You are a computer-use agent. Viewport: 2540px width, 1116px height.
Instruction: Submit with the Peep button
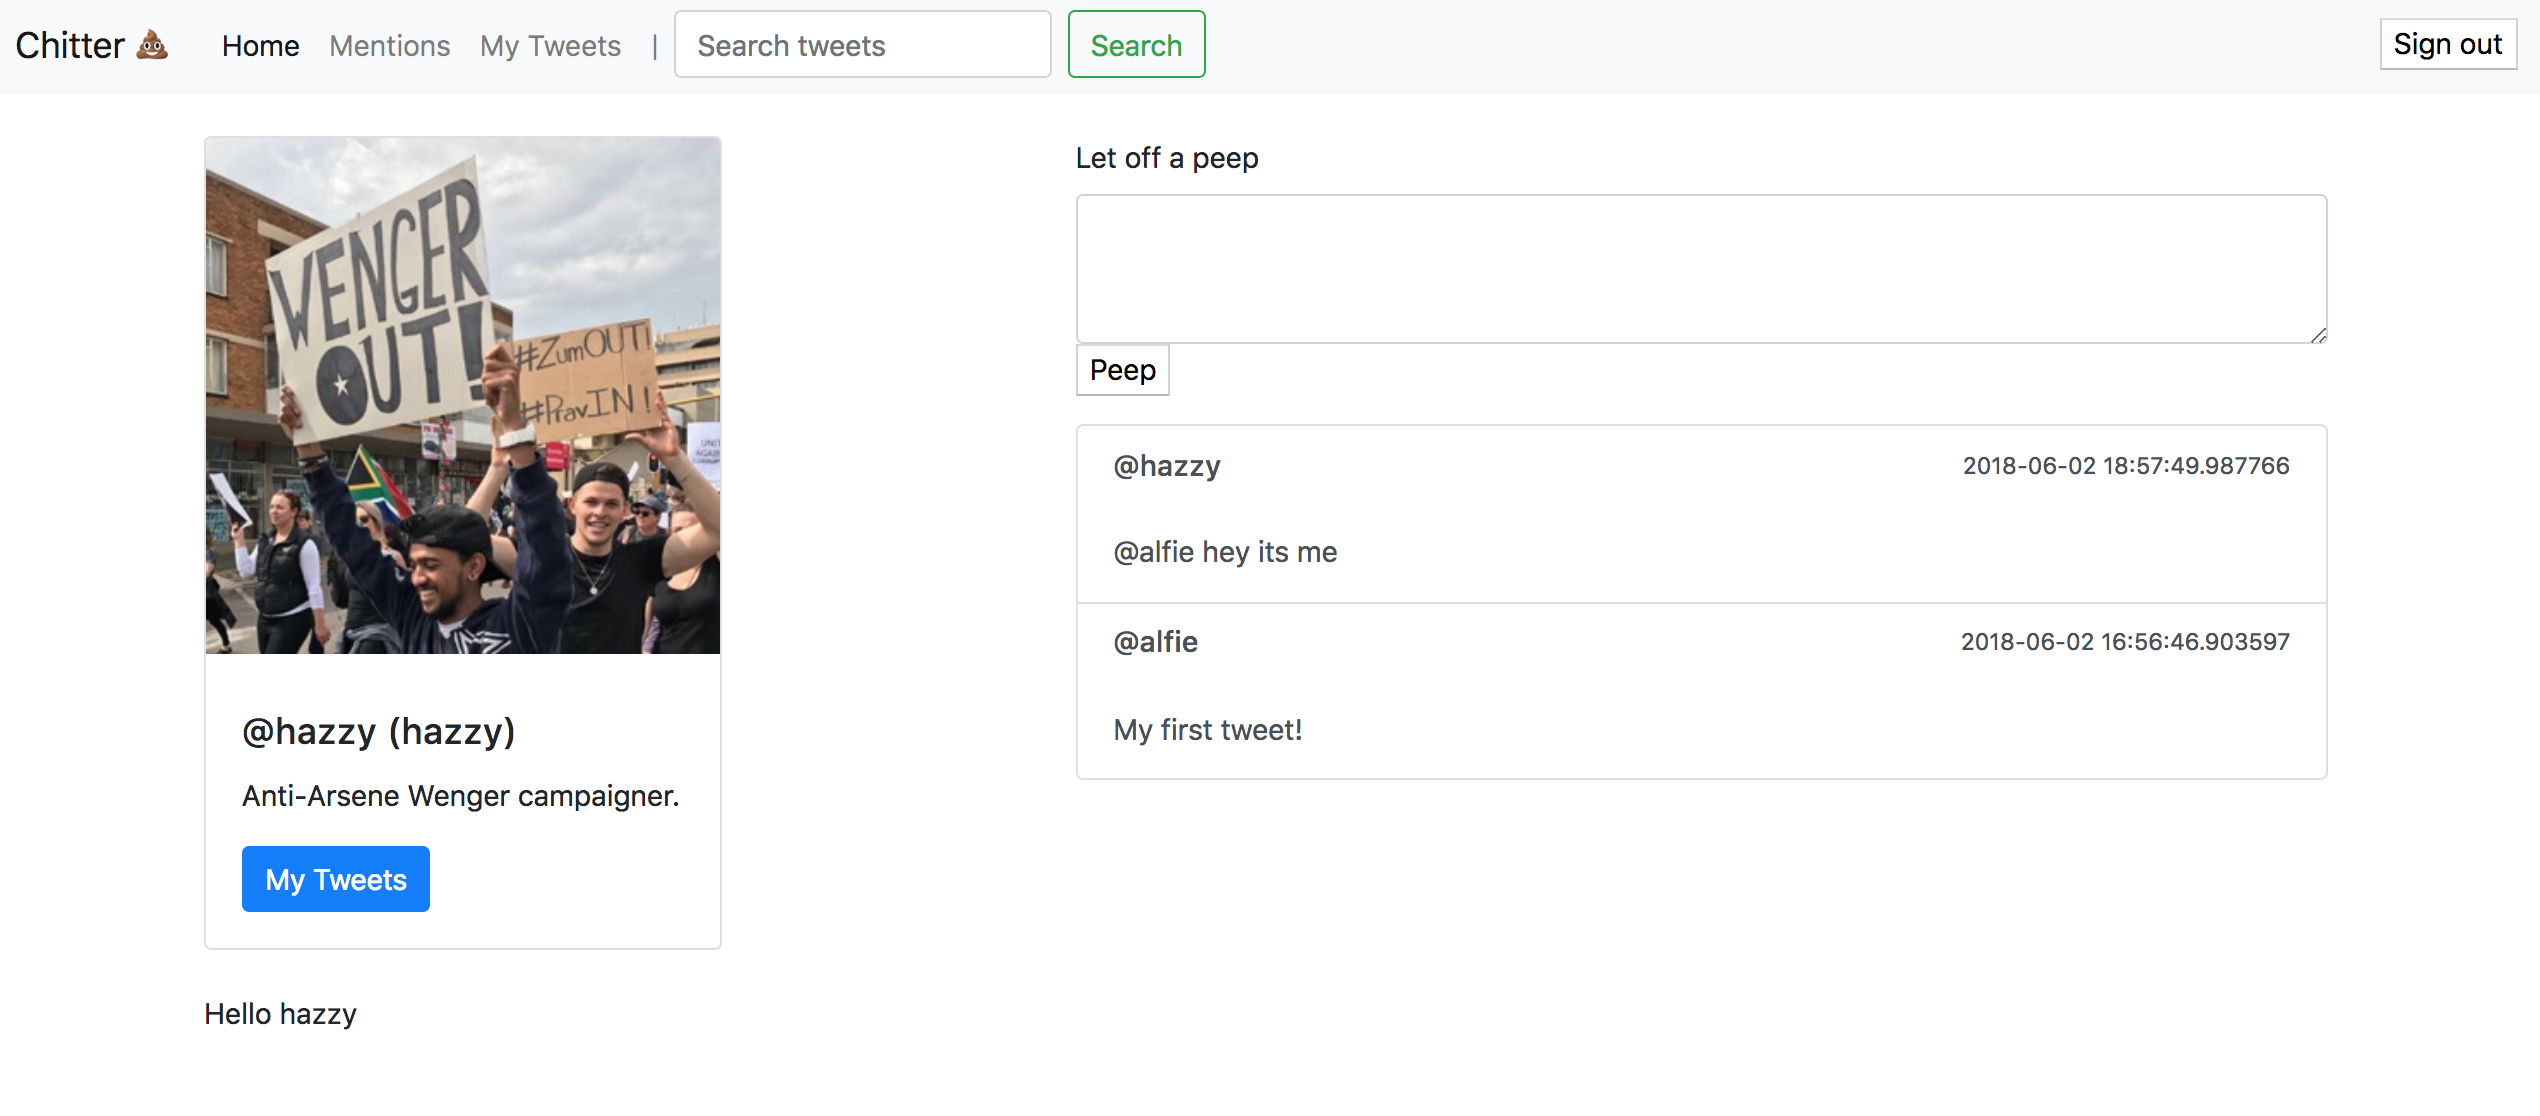[x=1122, y=370]
